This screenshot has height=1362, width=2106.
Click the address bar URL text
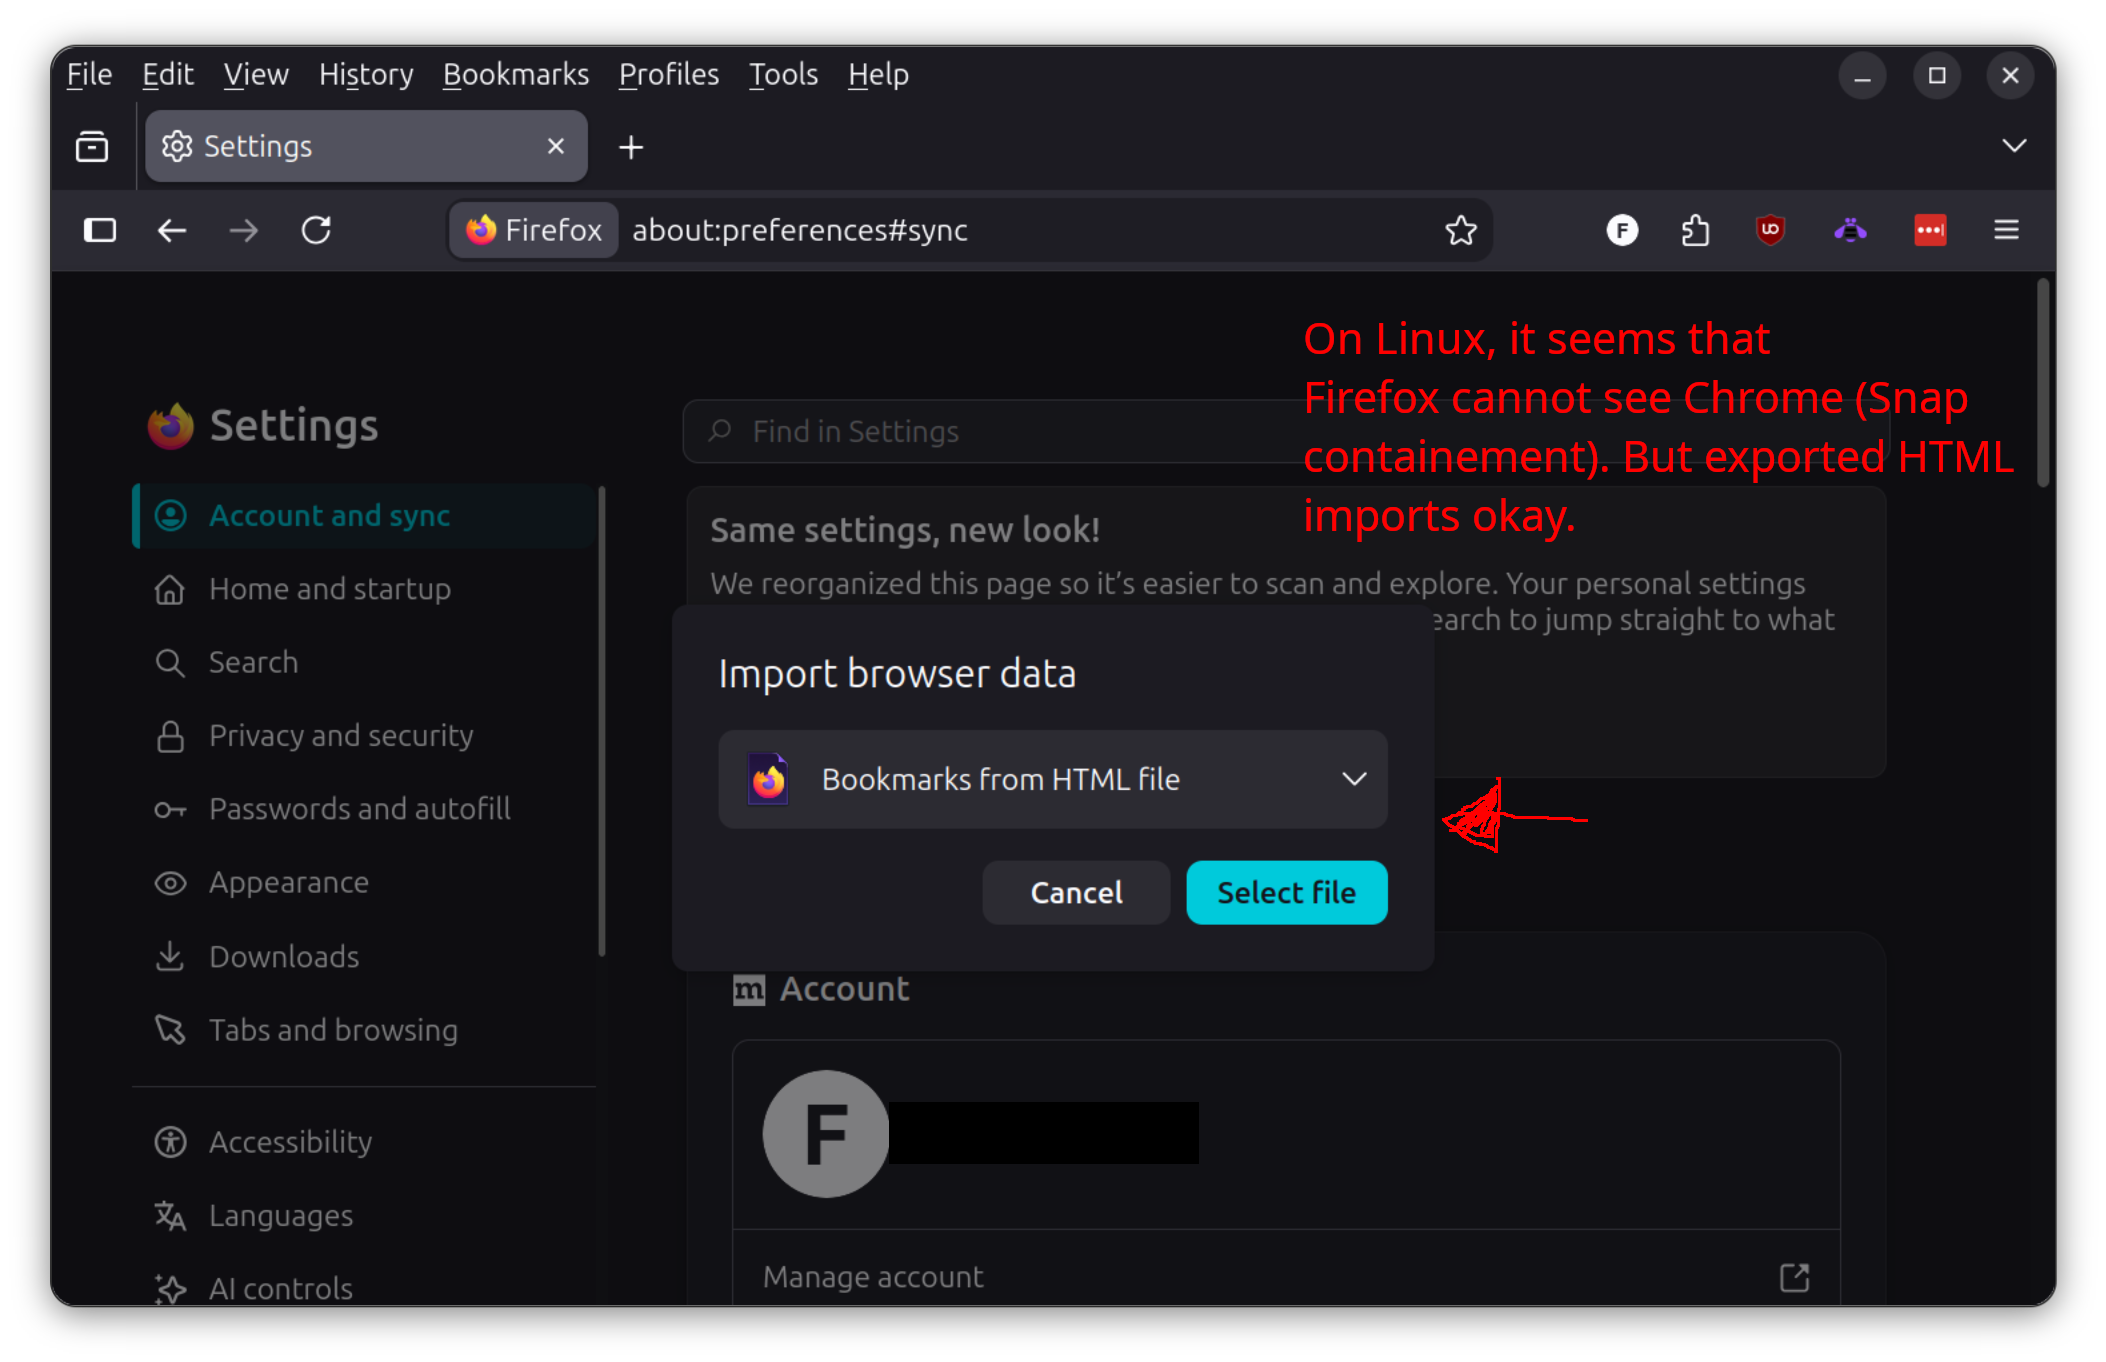click(x=799, y=231)
